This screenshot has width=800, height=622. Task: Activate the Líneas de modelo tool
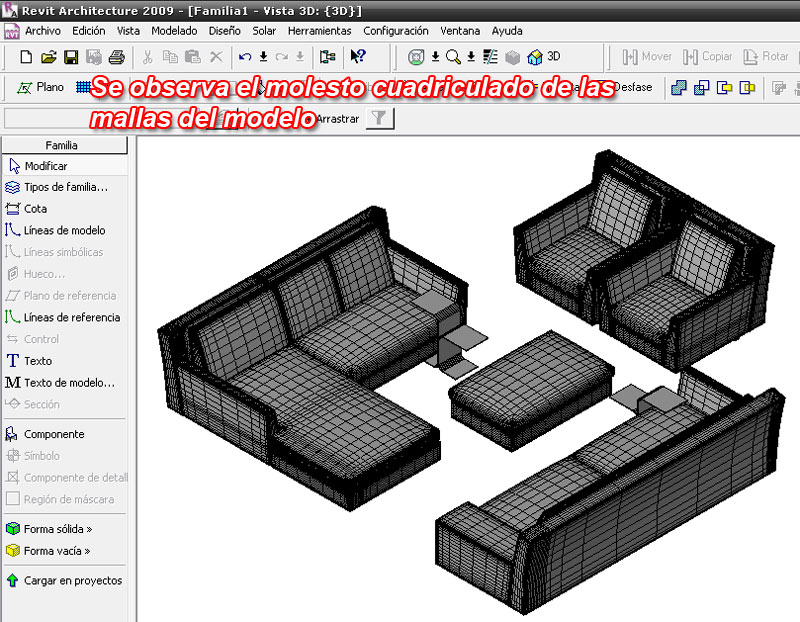pos(63,230)
